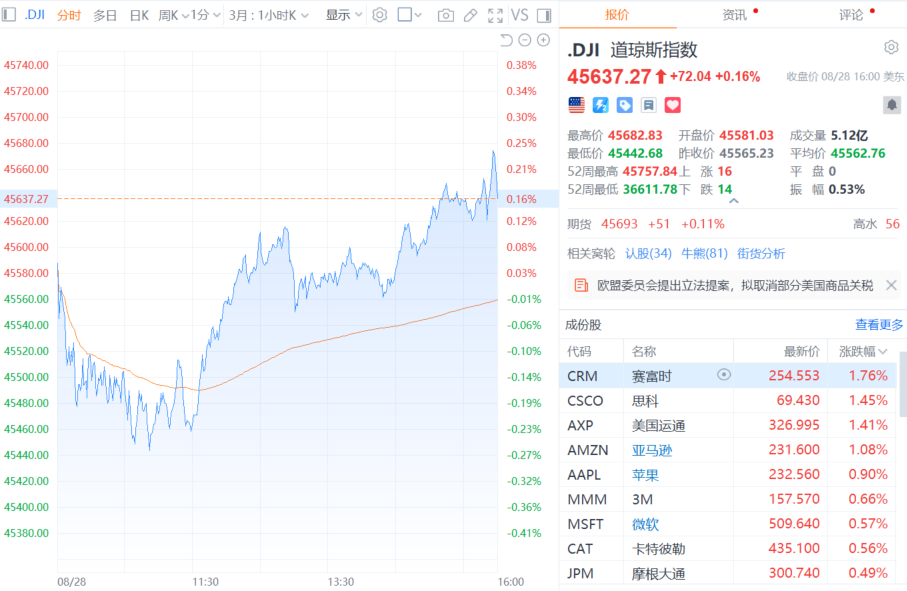Reset the chart zoom with undo arrow

tap(506, 40)
